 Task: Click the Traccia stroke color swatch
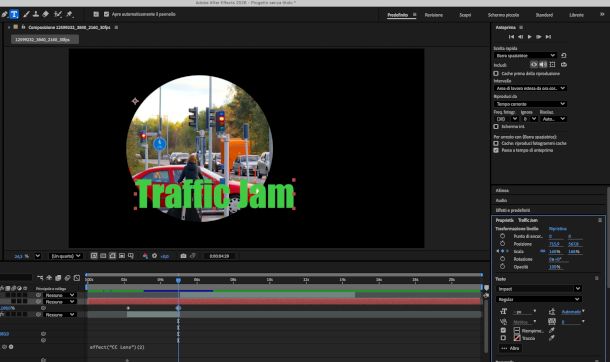coord(517,338)
